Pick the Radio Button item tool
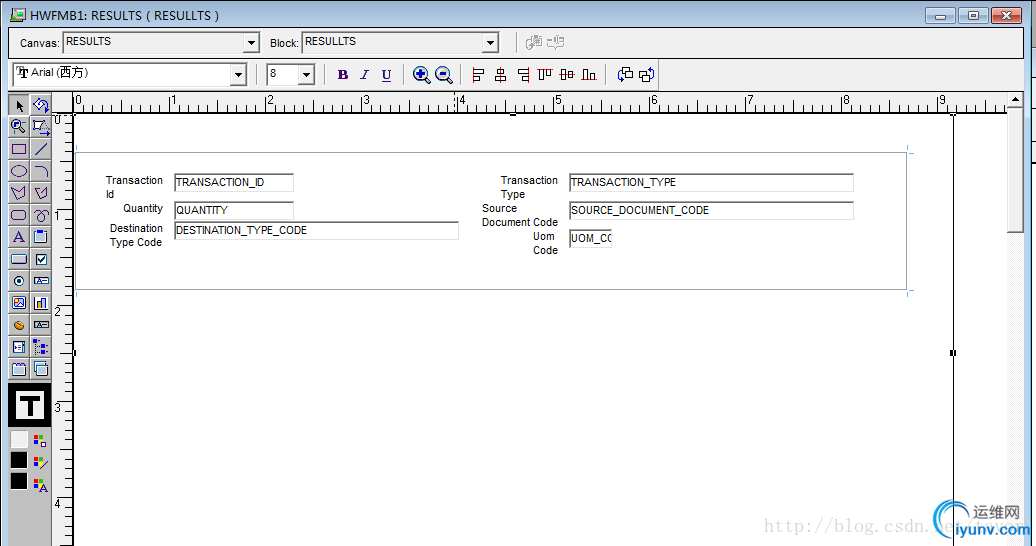Image resolution: width=1036 pixels, height=546 pixels. (18, 281)
